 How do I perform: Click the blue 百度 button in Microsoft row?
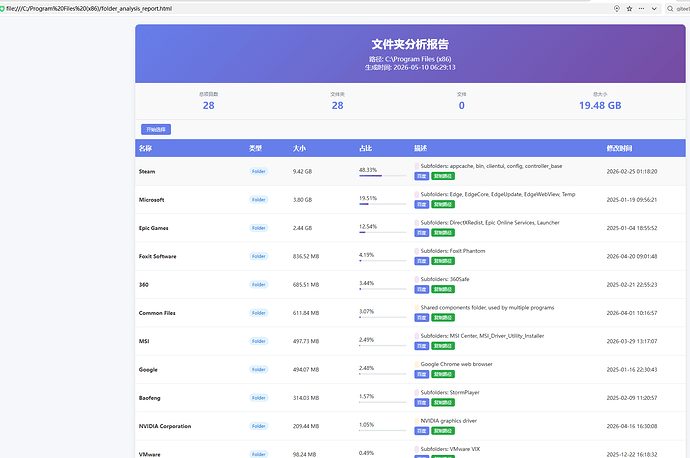(x=422, y=204)
